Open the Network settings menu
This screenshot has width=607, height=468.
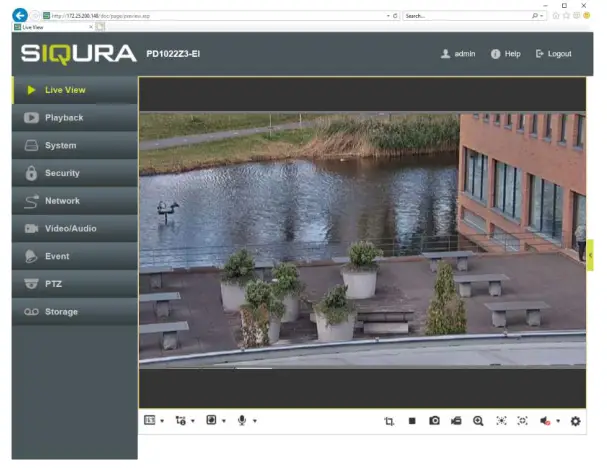(75, 201)
